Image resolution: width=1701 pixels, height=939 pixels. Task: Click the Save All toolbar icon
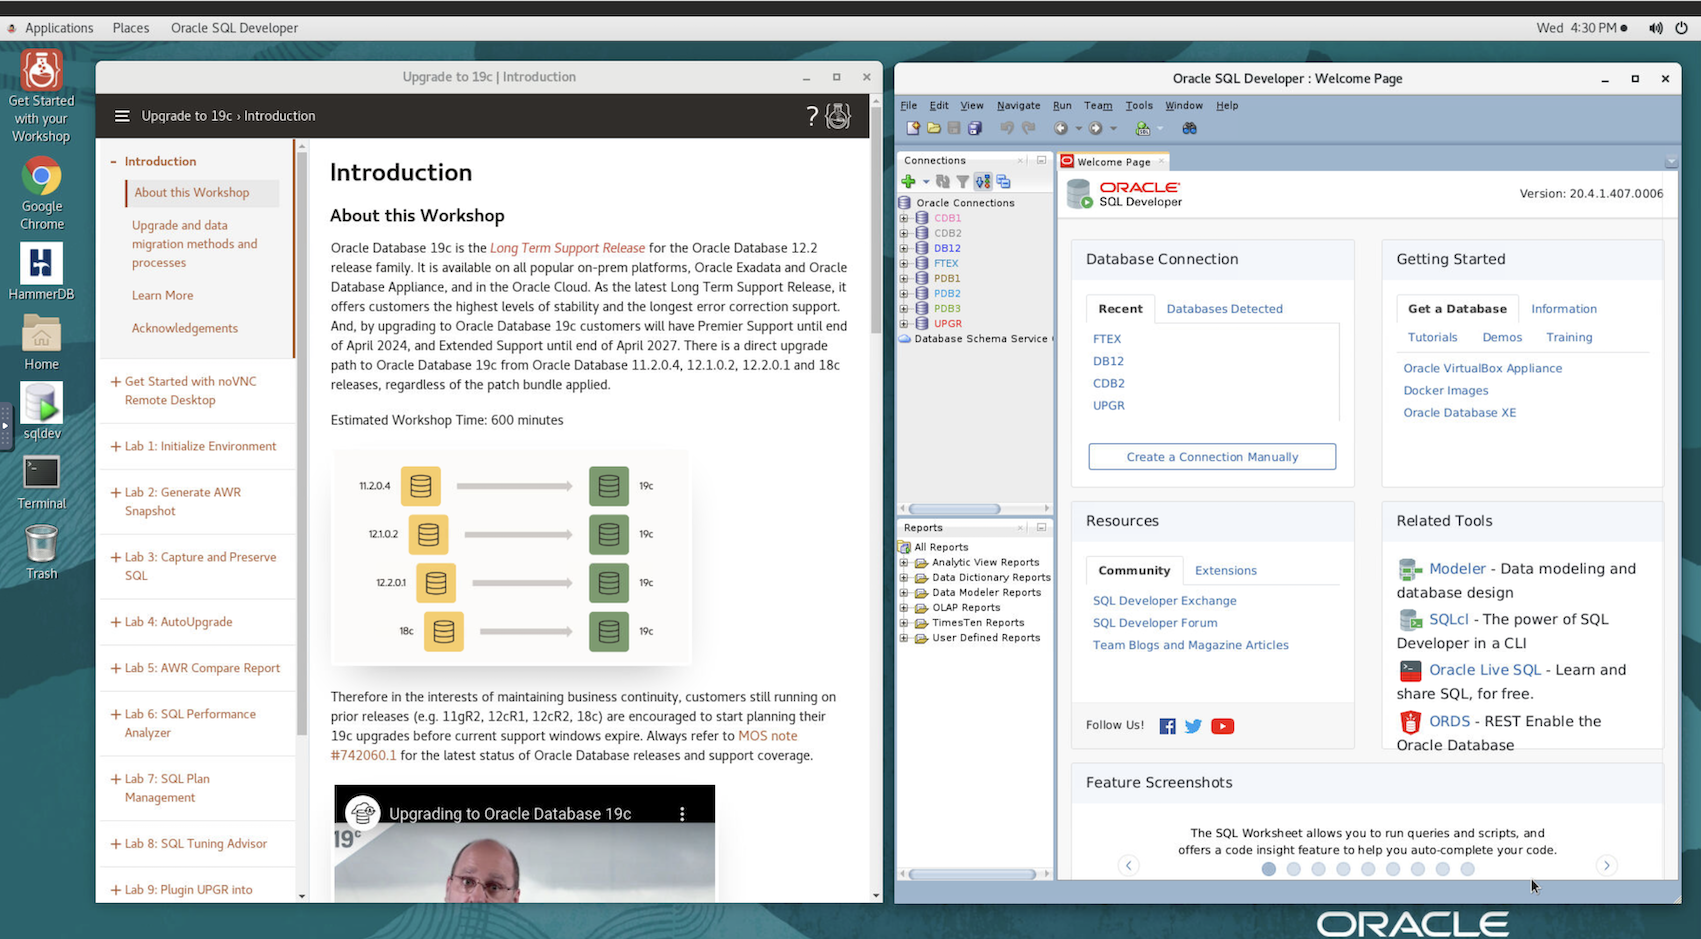(975, 128)
